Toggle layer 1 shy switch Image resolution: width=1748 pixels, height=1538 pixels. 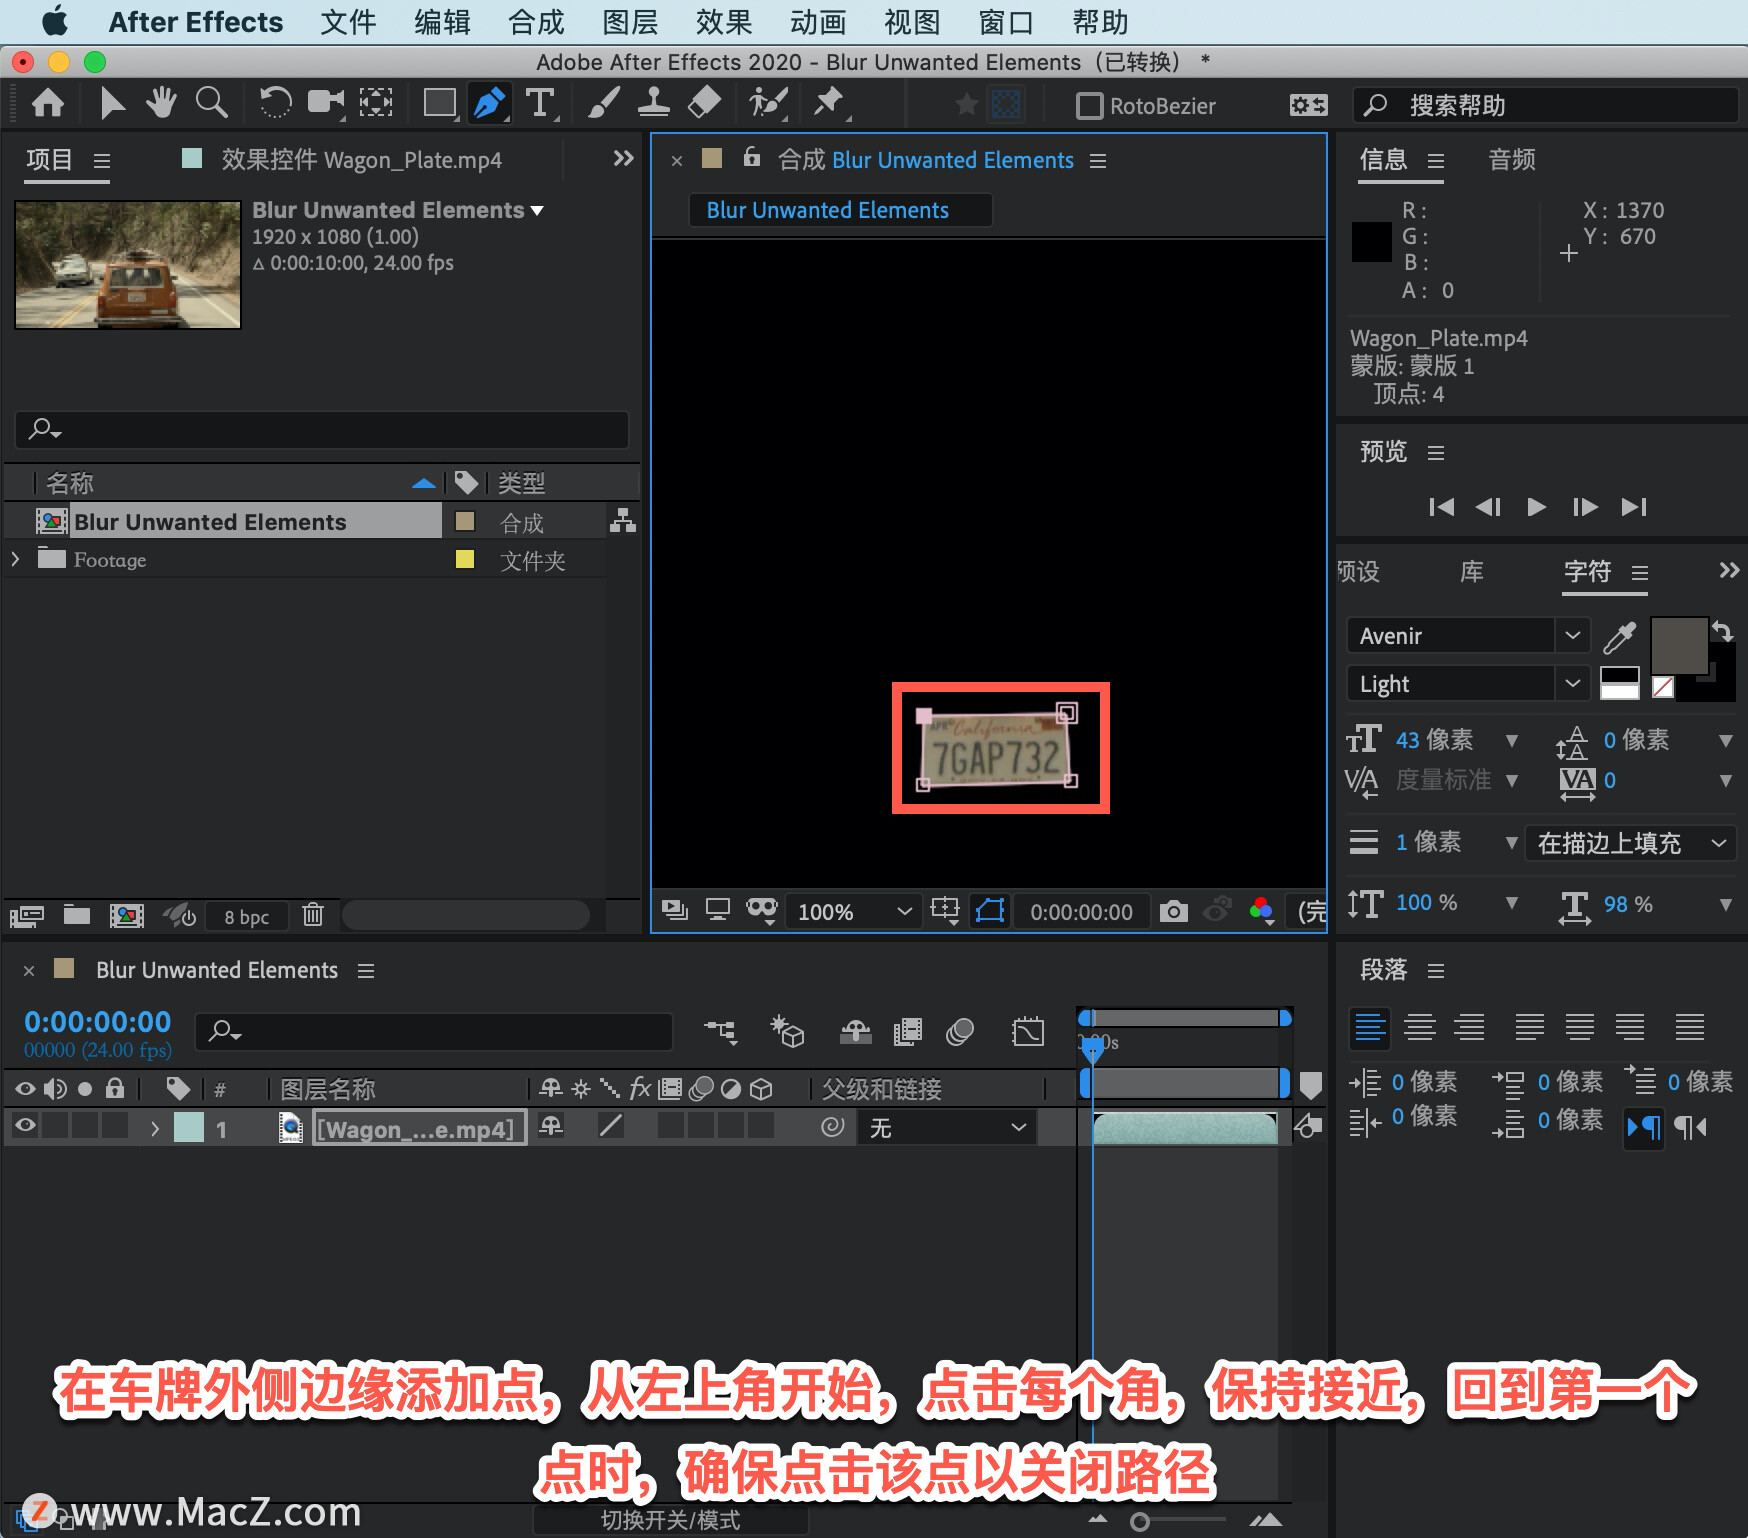tap(551, 1126)
